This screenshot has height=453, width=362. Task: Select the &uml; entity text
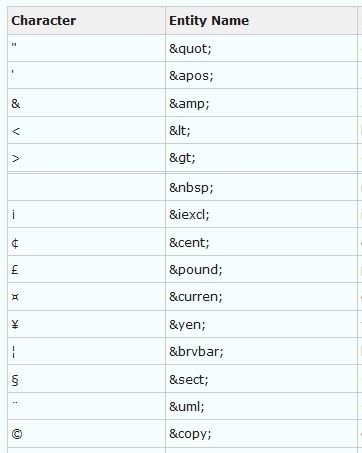tap(187, 406)
